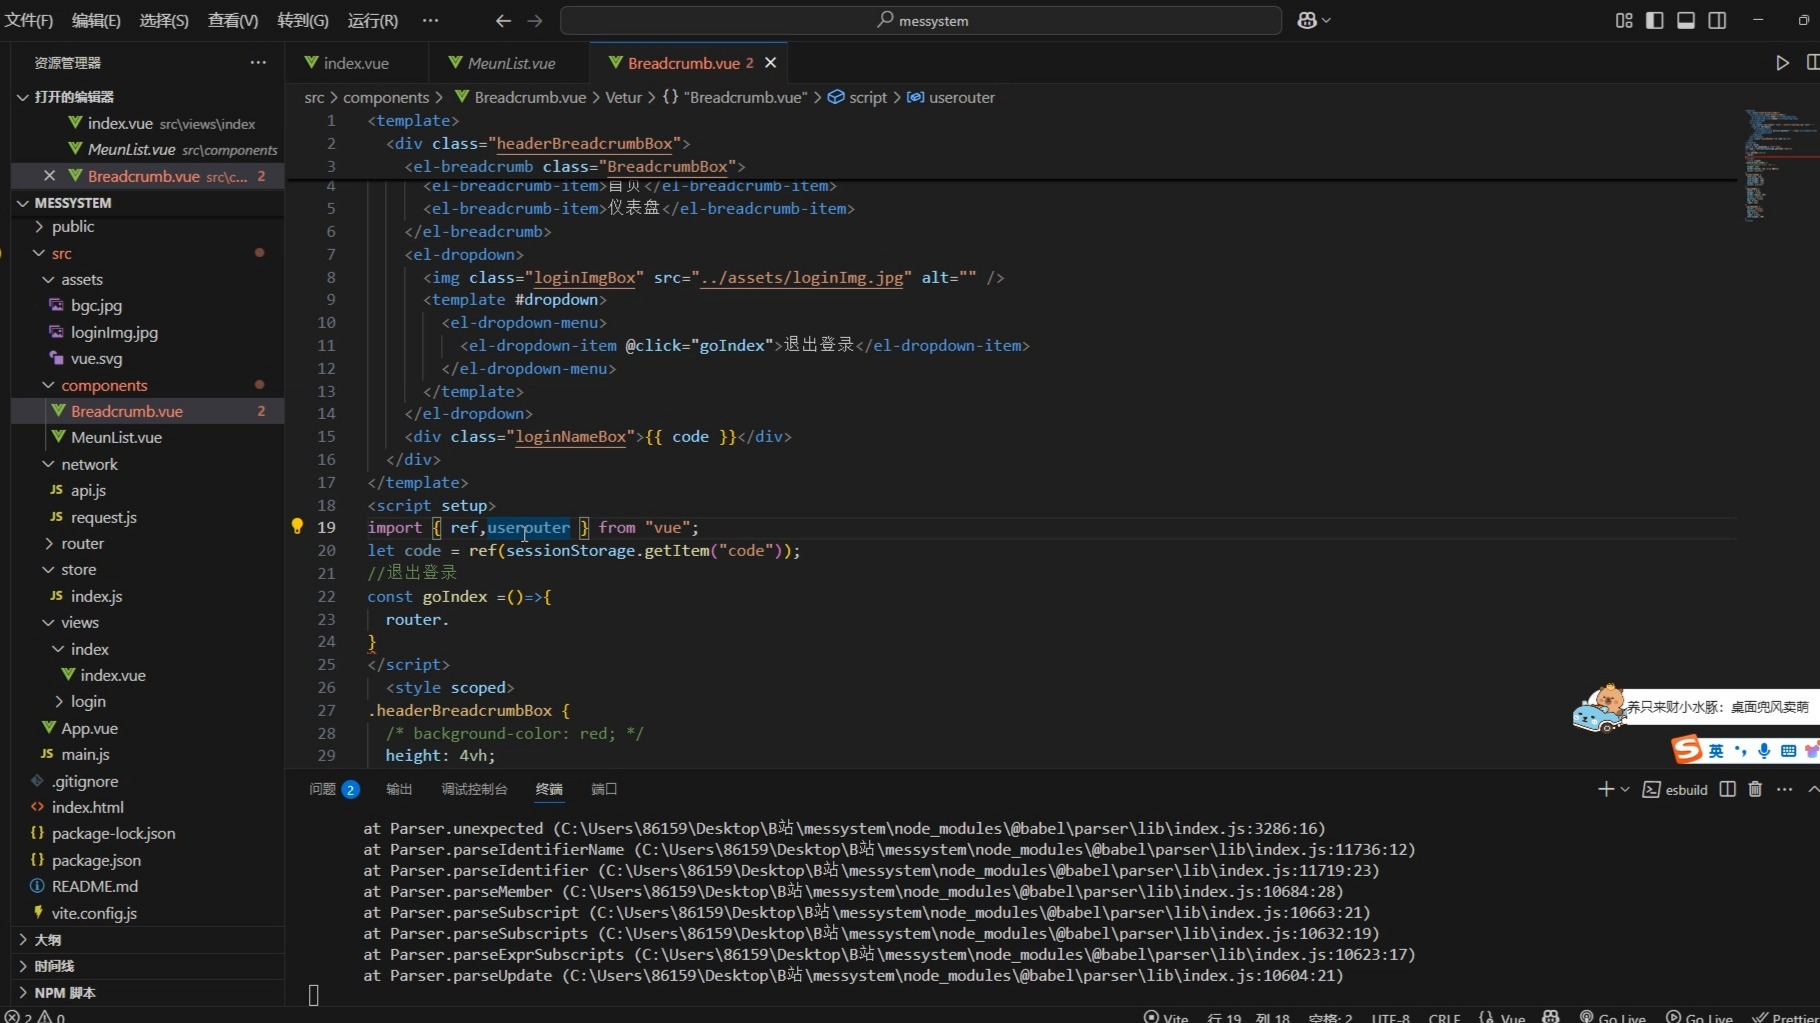The width and height of the screenshot is (1820, 1023).
Task: Split the terminal using the split icon
Action: [1727, 789]
